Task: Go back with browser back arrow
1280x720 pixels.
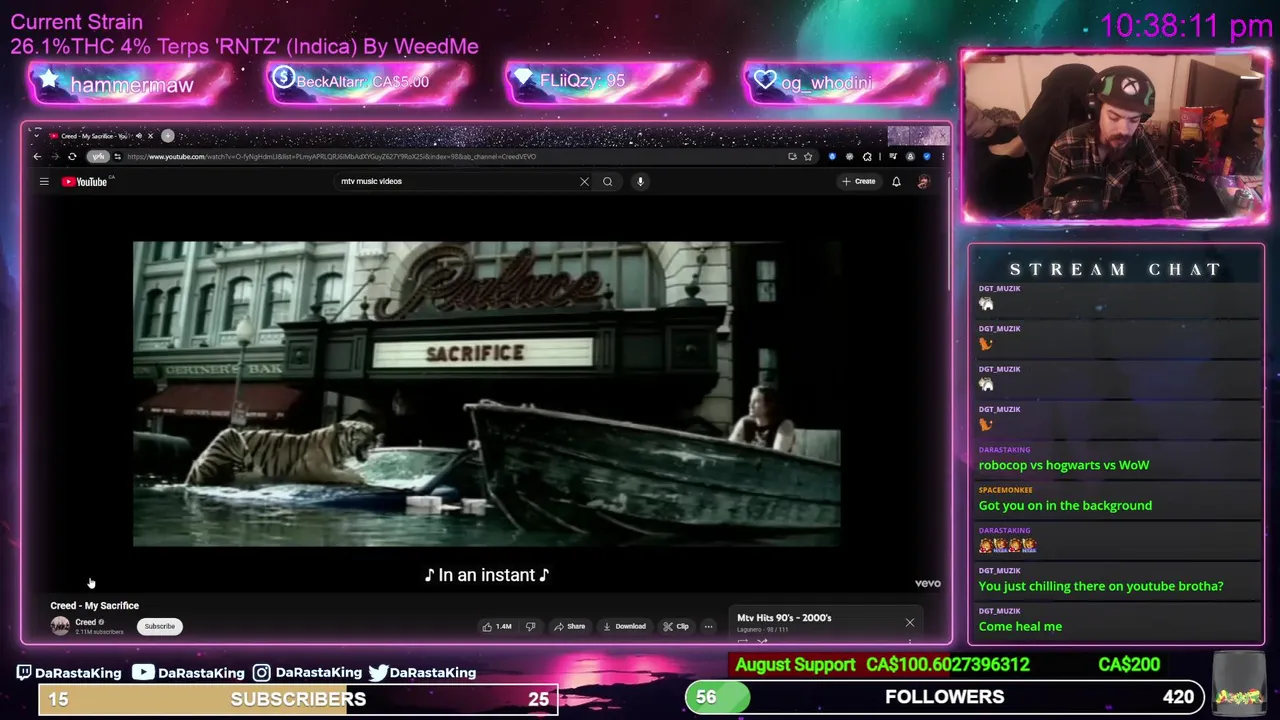Action: click(38, 156)
